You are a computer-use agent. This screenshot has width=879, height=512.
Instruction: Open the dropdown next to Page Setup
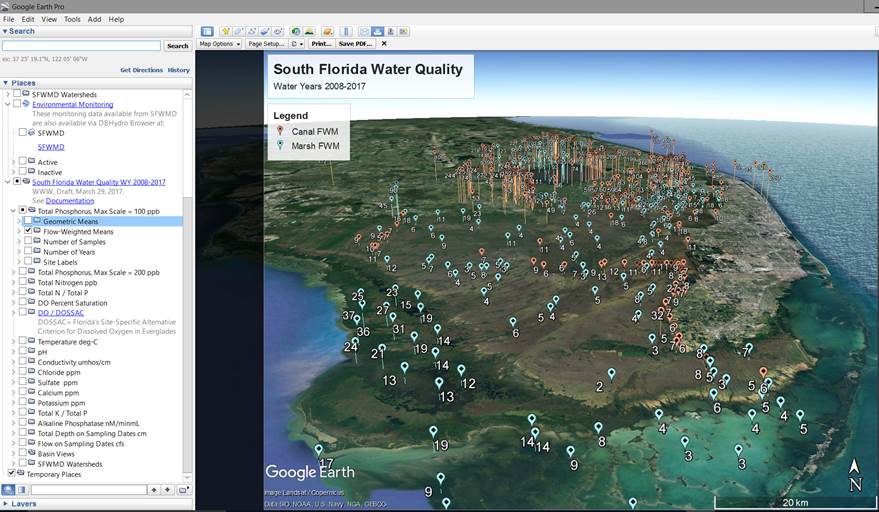297,43
